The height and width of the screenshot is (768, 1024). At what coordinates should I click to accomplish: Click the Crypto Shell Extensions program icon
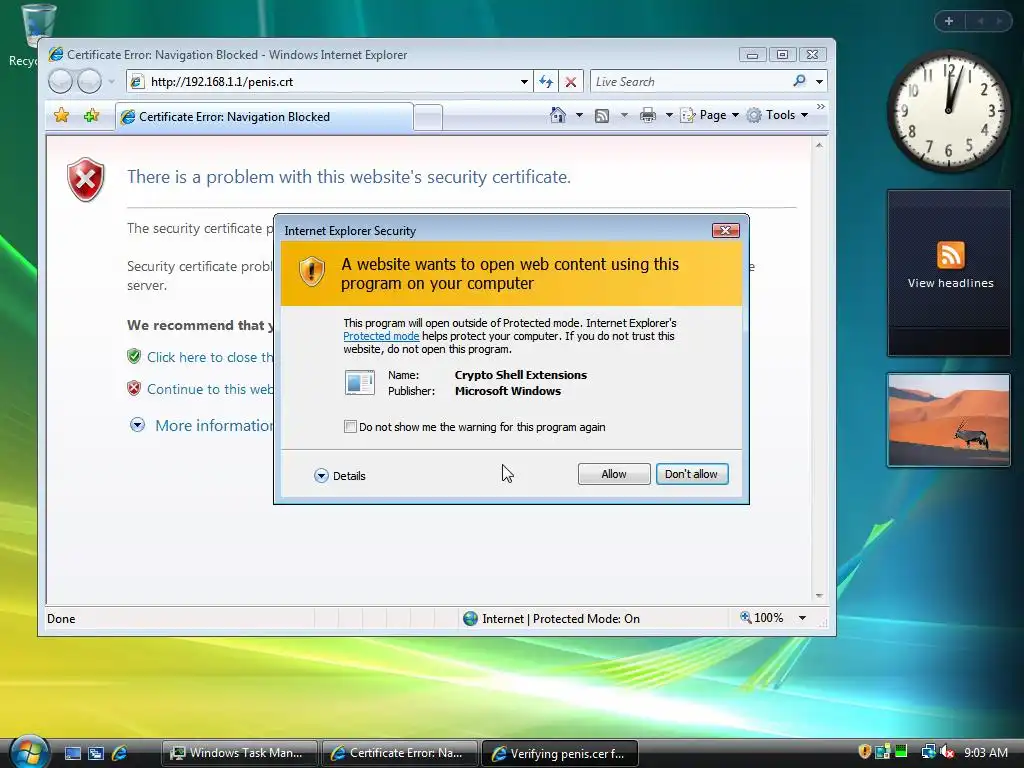point(359,383)
